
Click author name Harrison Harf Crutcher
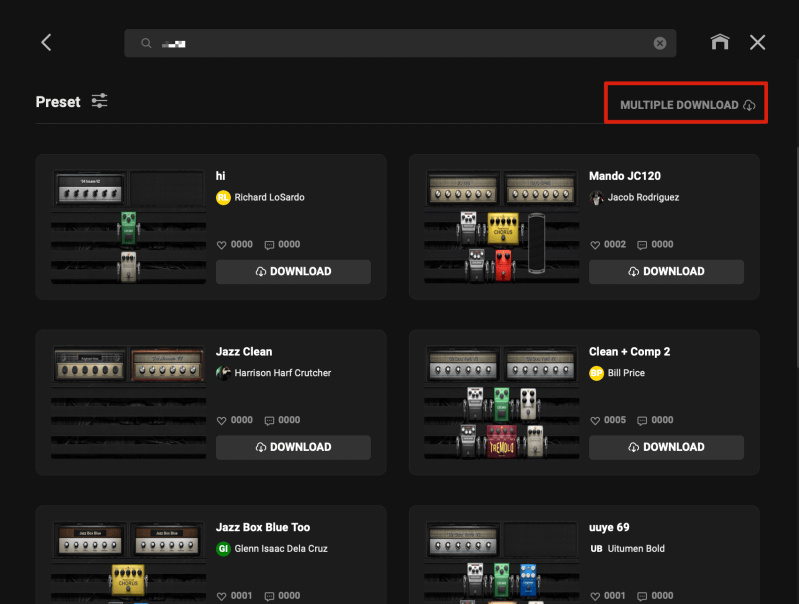(283, 373)
